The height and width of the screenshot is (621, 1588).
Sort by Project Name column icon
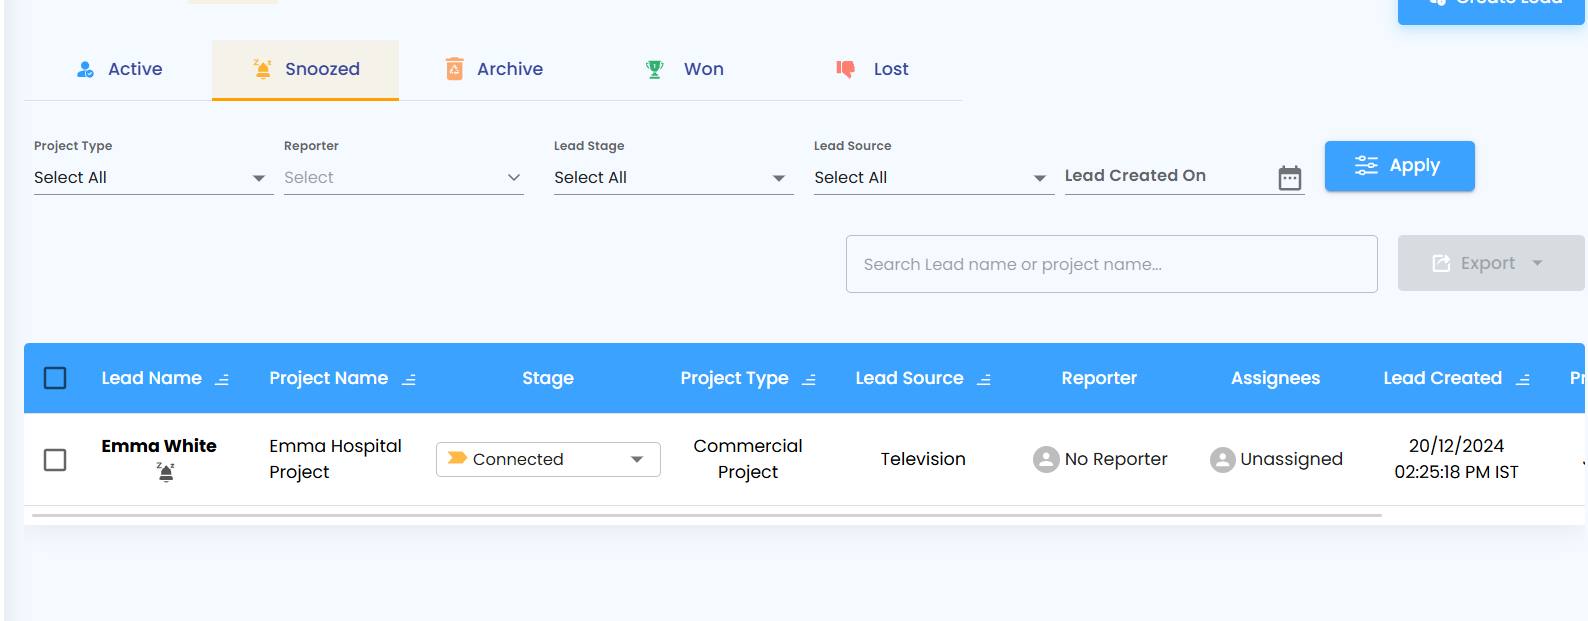click(x=409, y=379)
